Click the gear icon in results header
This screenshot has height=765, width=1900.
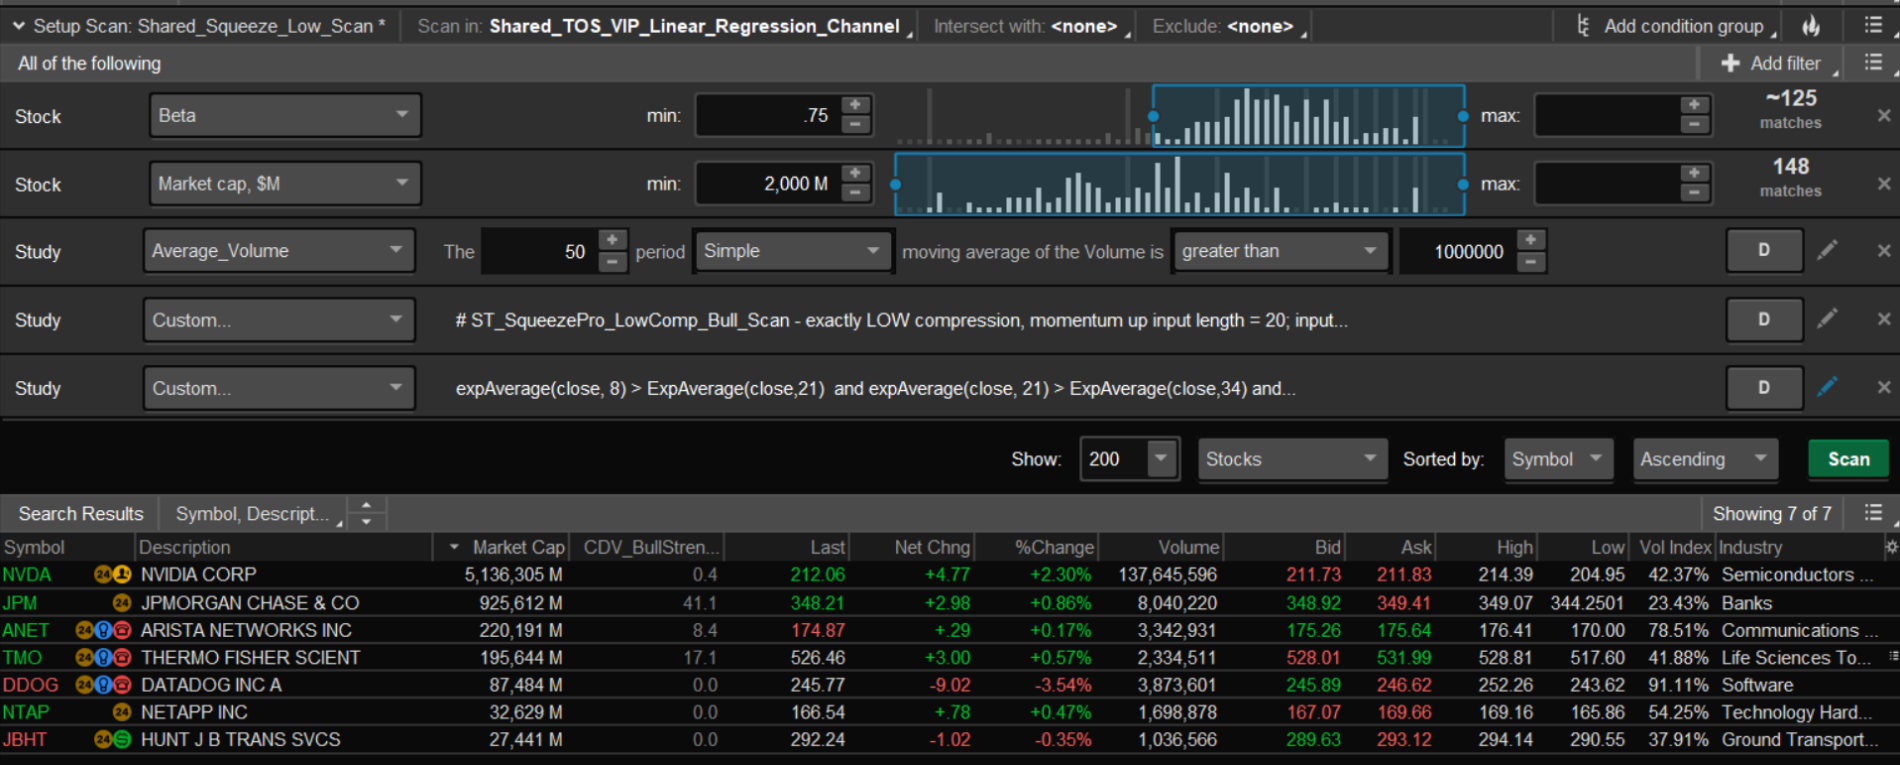pos(1891,547)
